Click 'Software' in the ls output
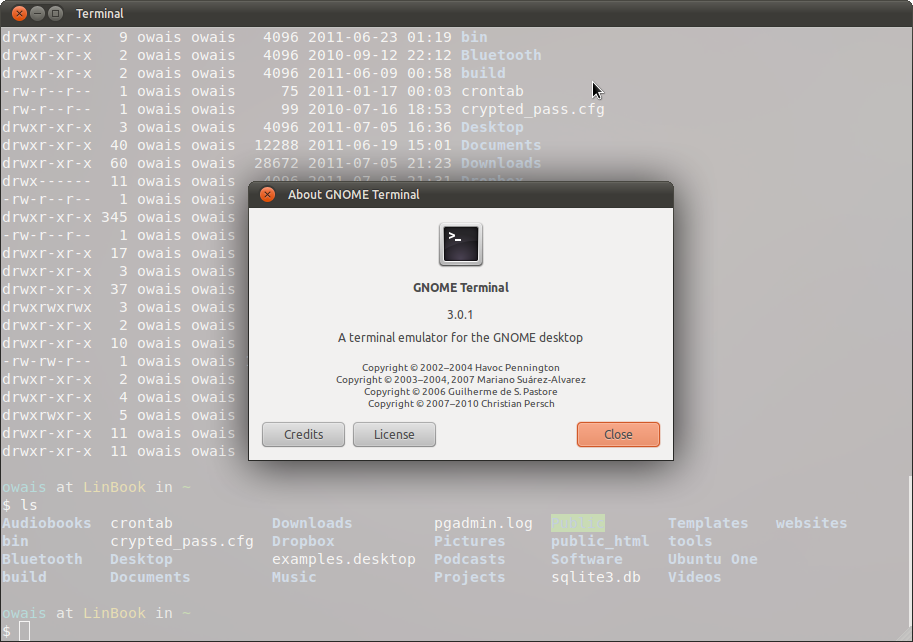Image resolution: width=913 pixels, height=642 pixels. click(x=586, y=559)
